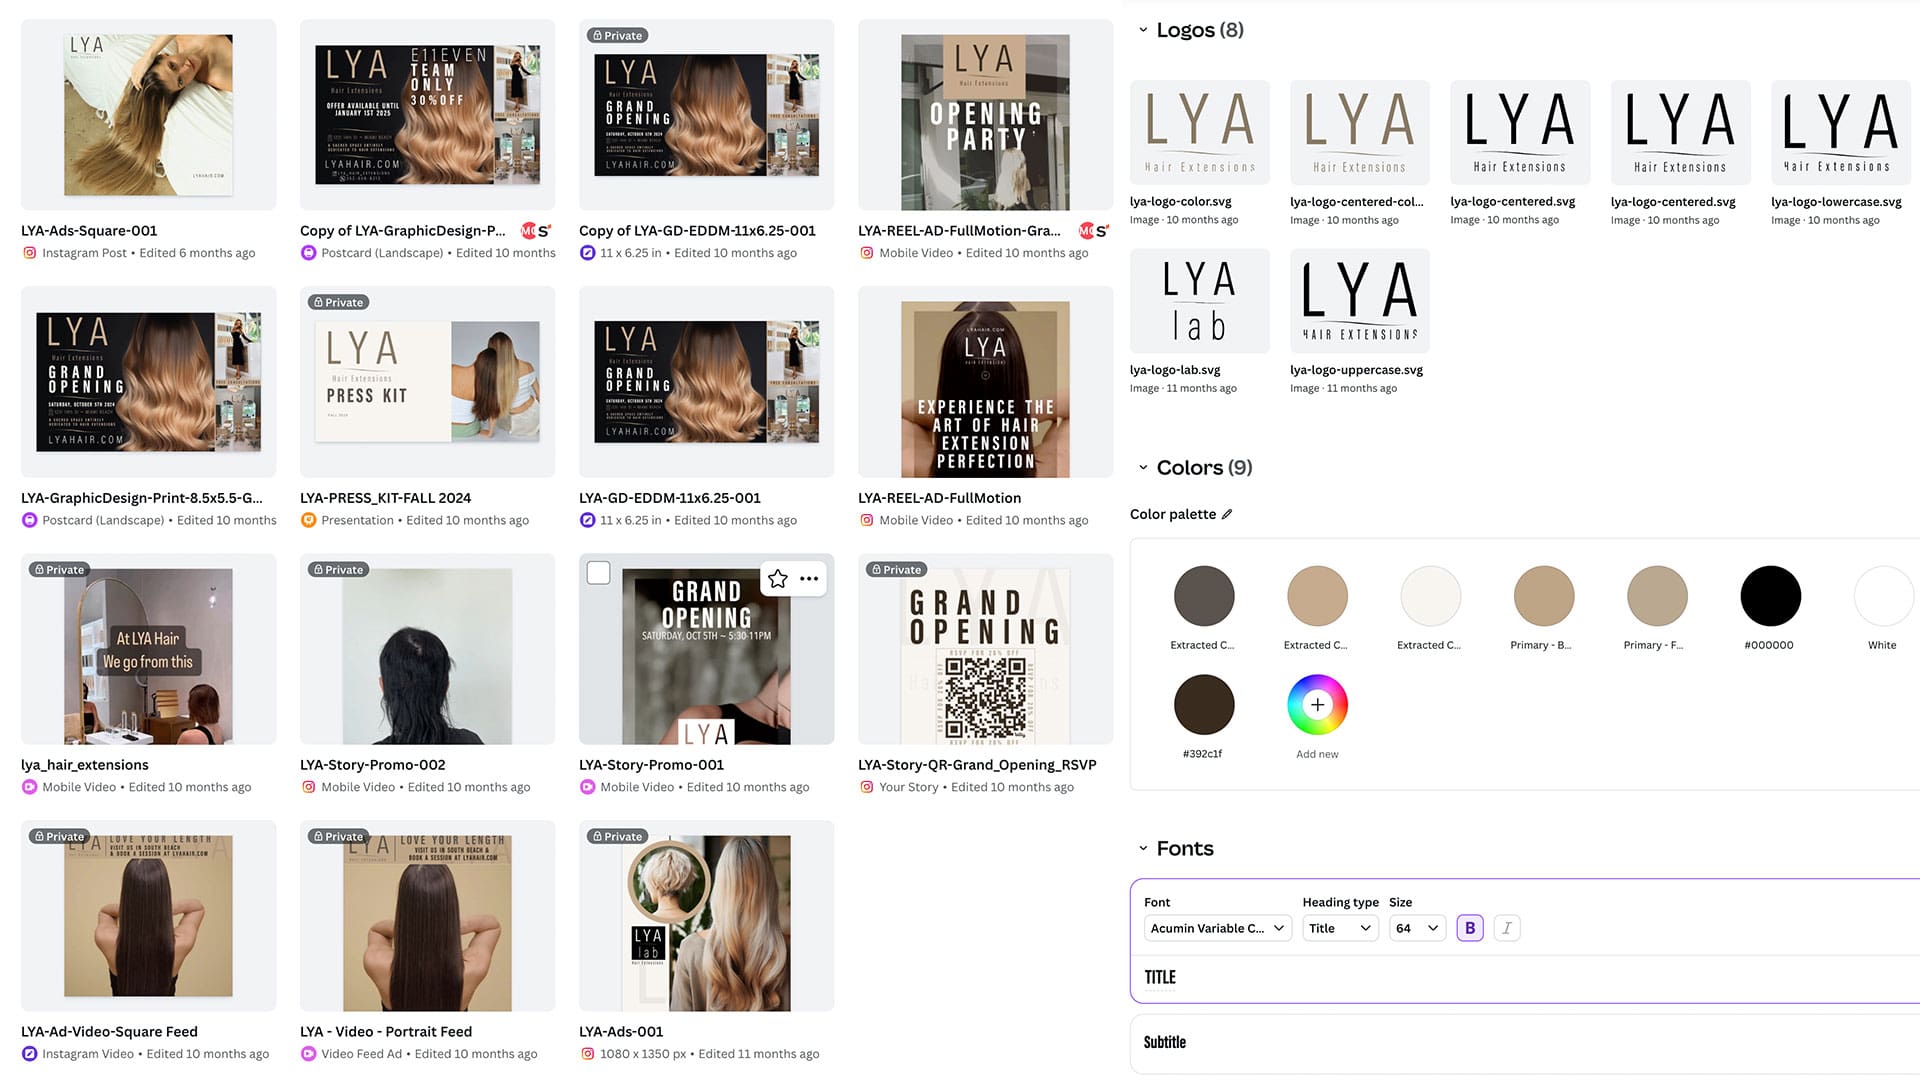Open the LYA-Ads-Square-001 title link
This screenshot has height=1080, width=1920.
[x=89, y=231]
